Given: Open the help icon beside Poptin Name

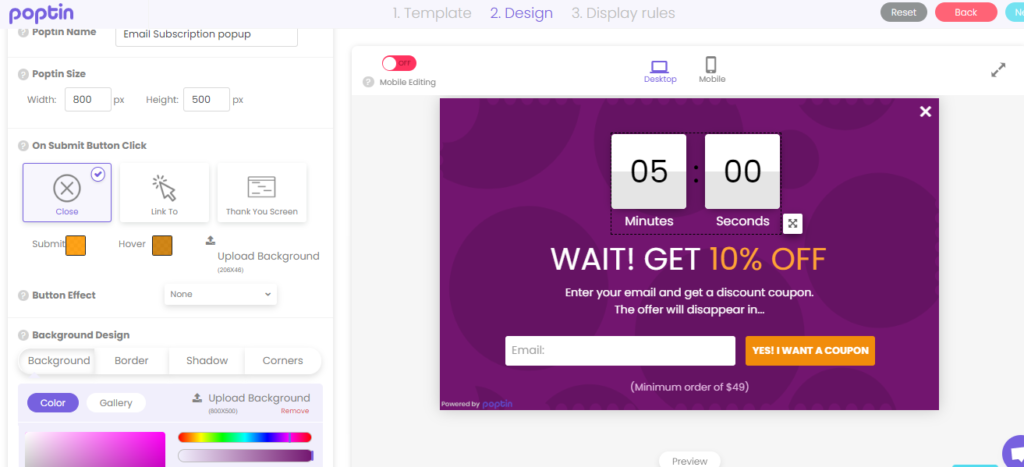Looking at the screenshot, I should pos(24,32).
